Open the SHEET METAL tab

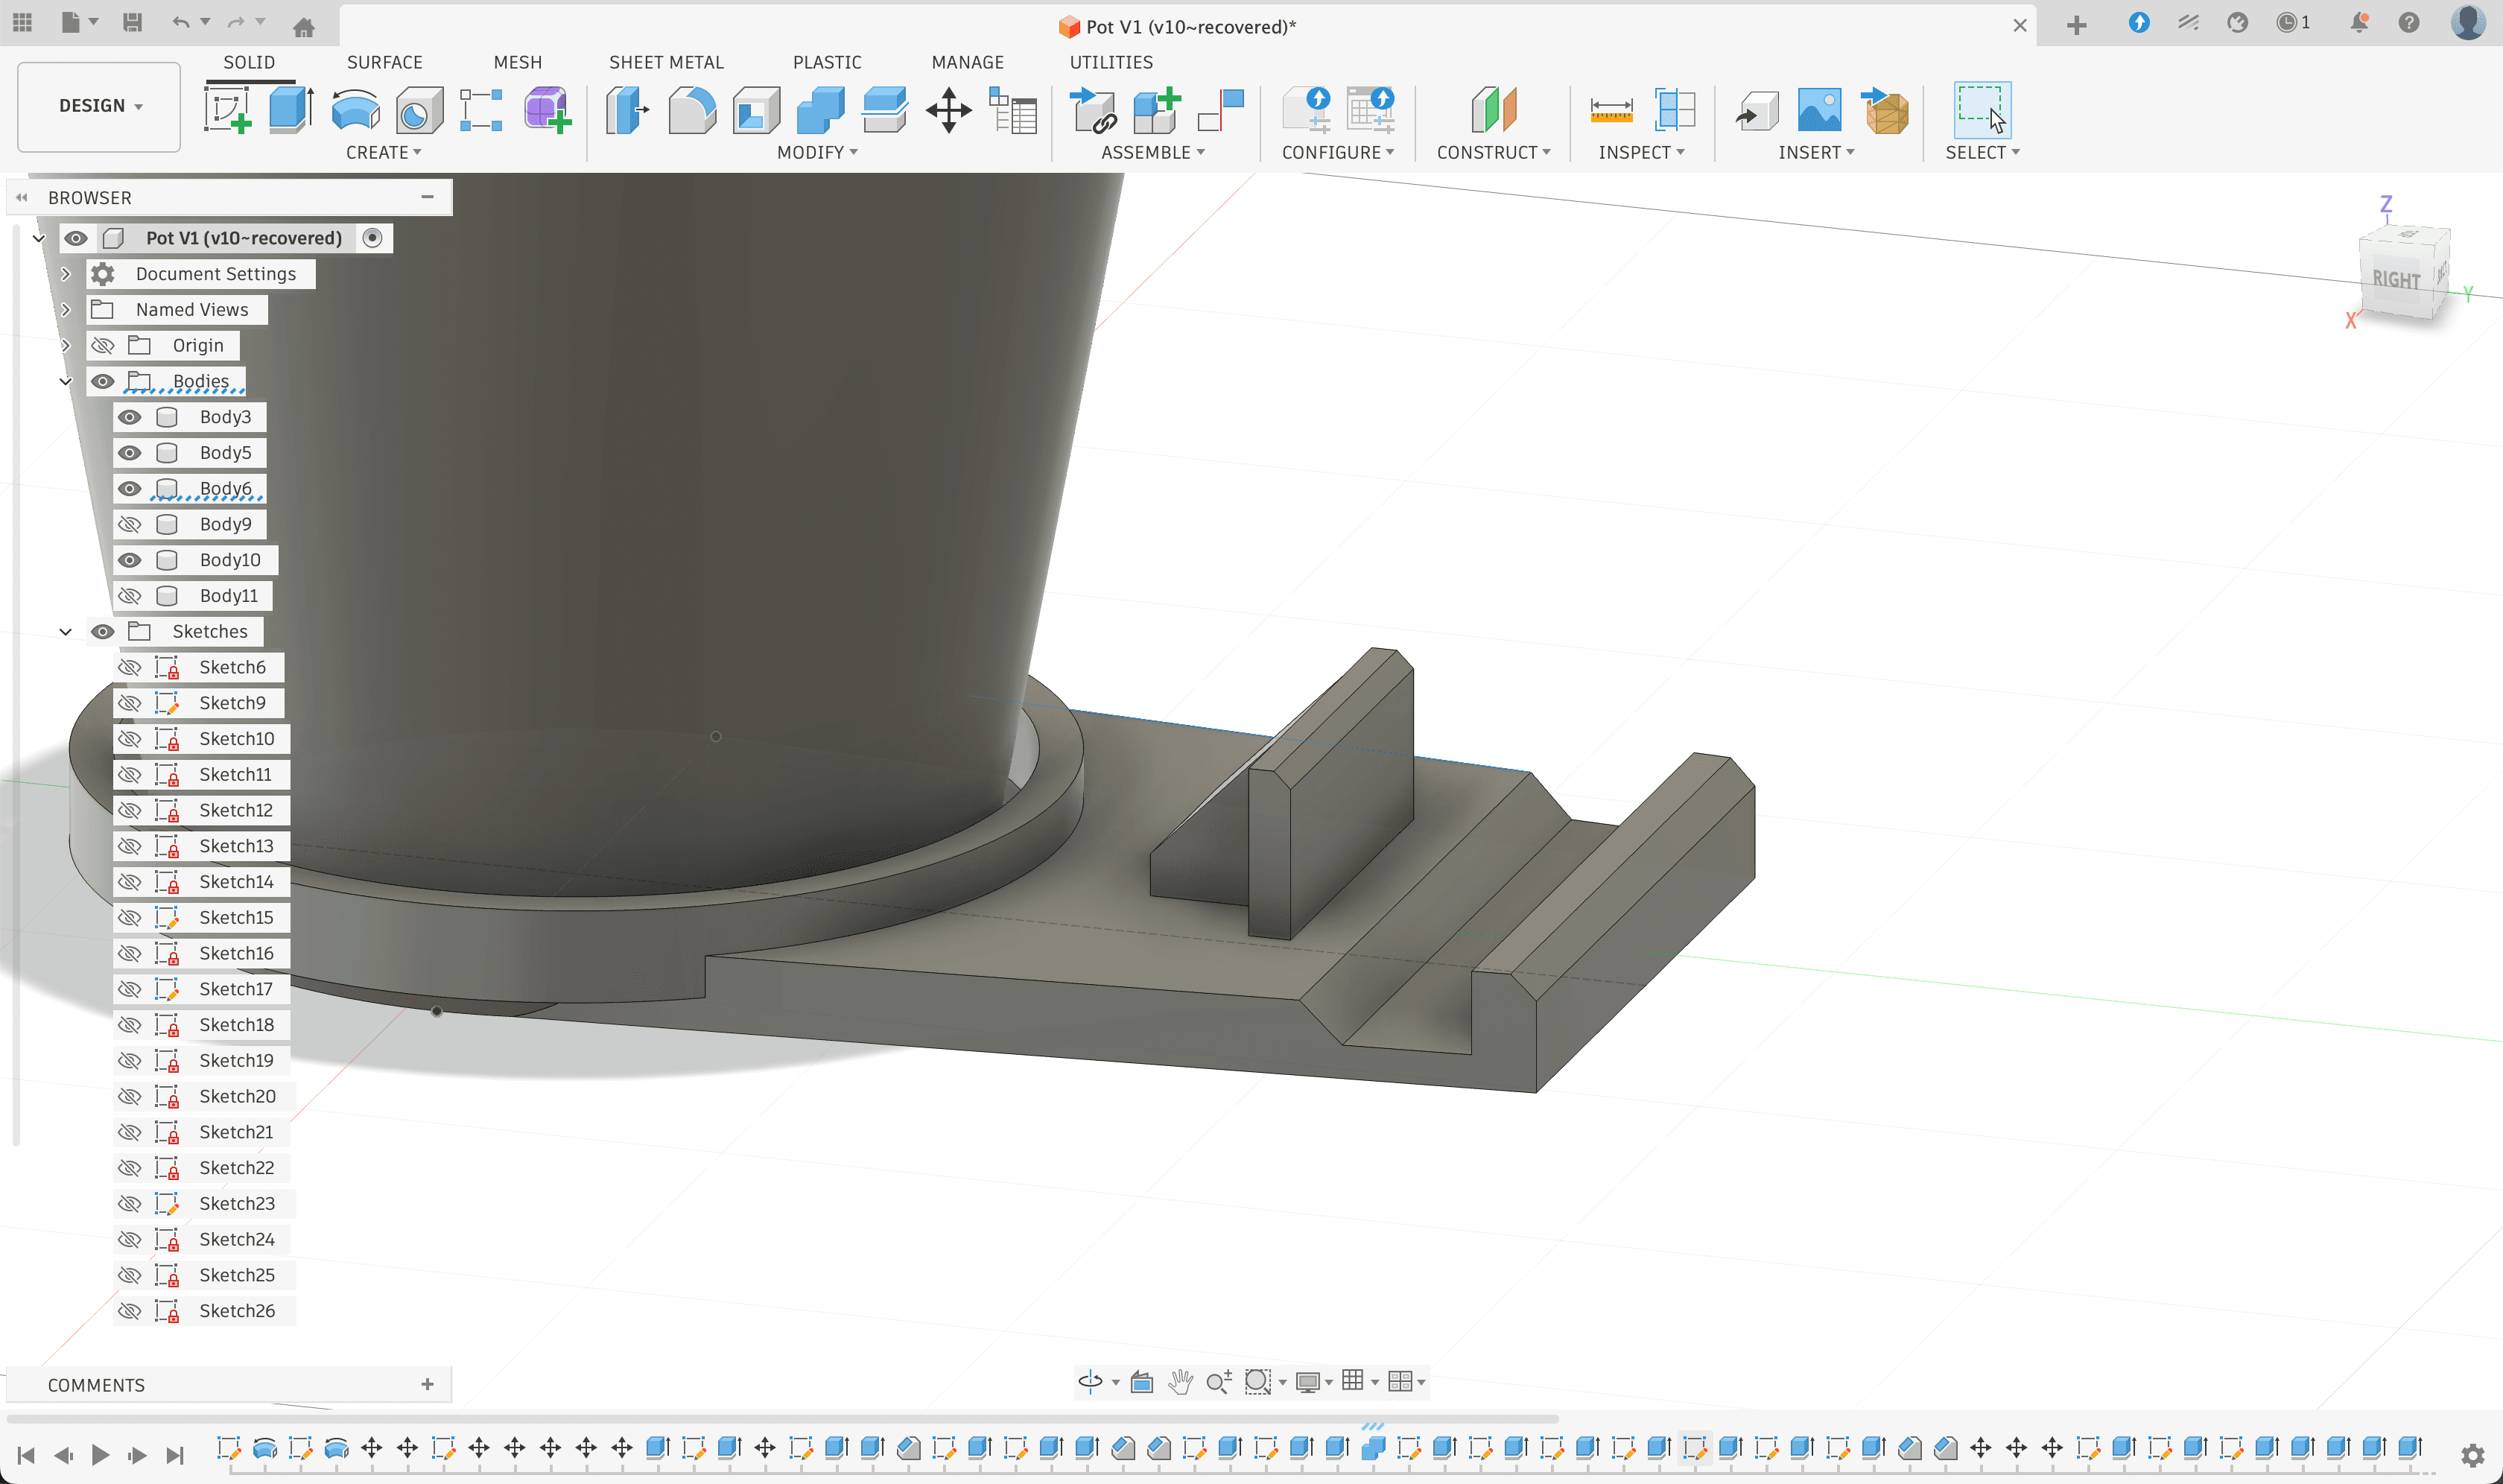pos(666,62)
